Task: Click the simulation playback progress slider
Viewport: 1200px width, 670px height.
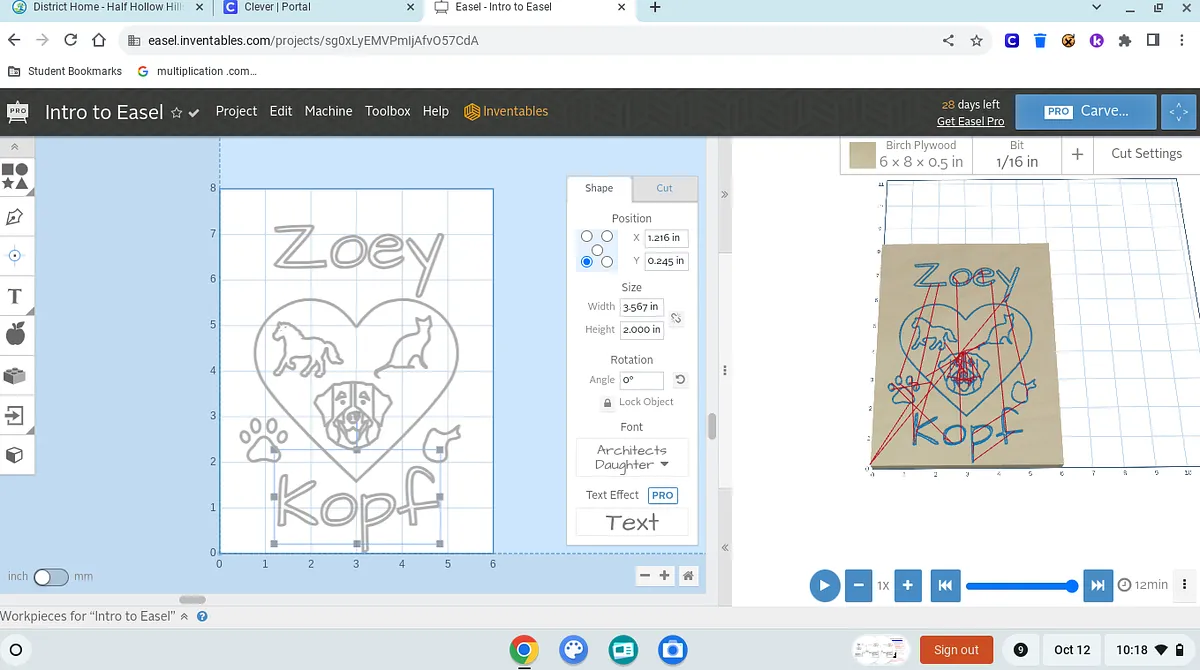Action: point(1020,585)
